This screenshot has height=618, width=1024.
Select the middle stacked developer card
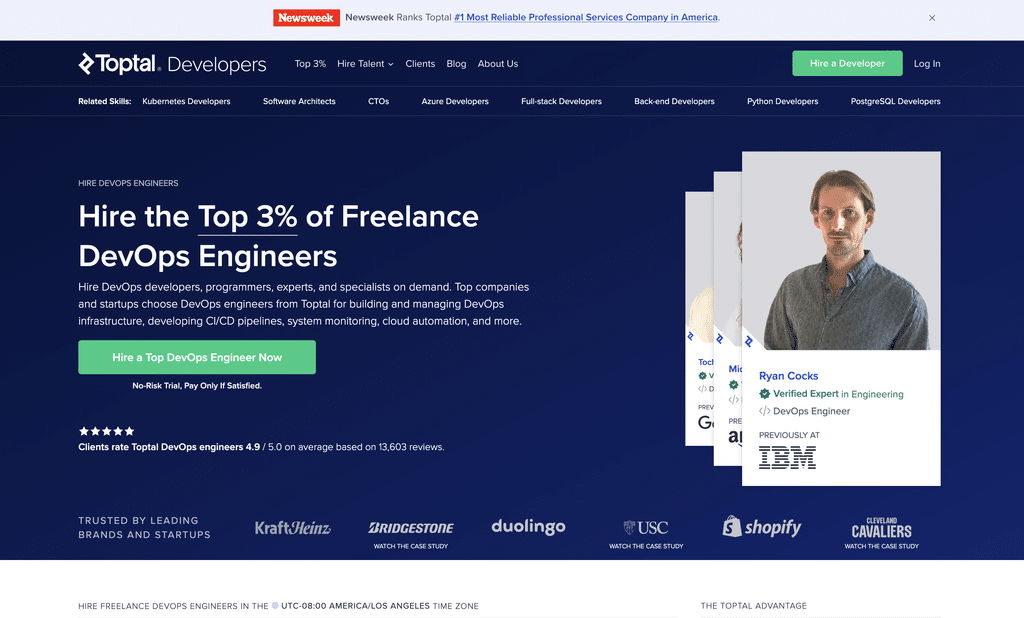pos(728,320)
